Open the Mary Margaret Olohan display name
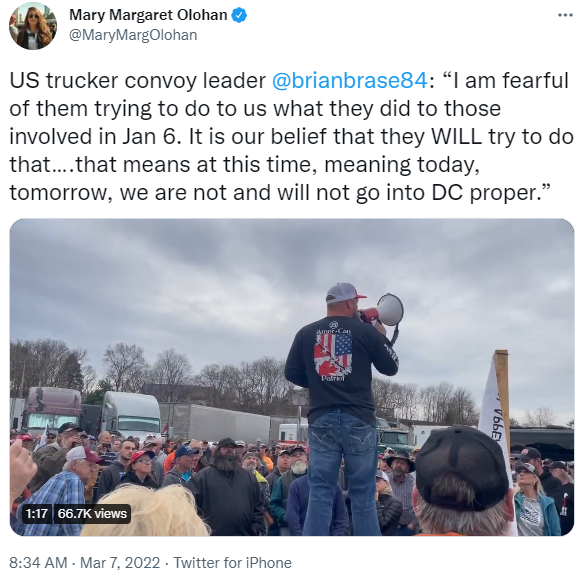The image size is (585, 575). click(148, 15)
